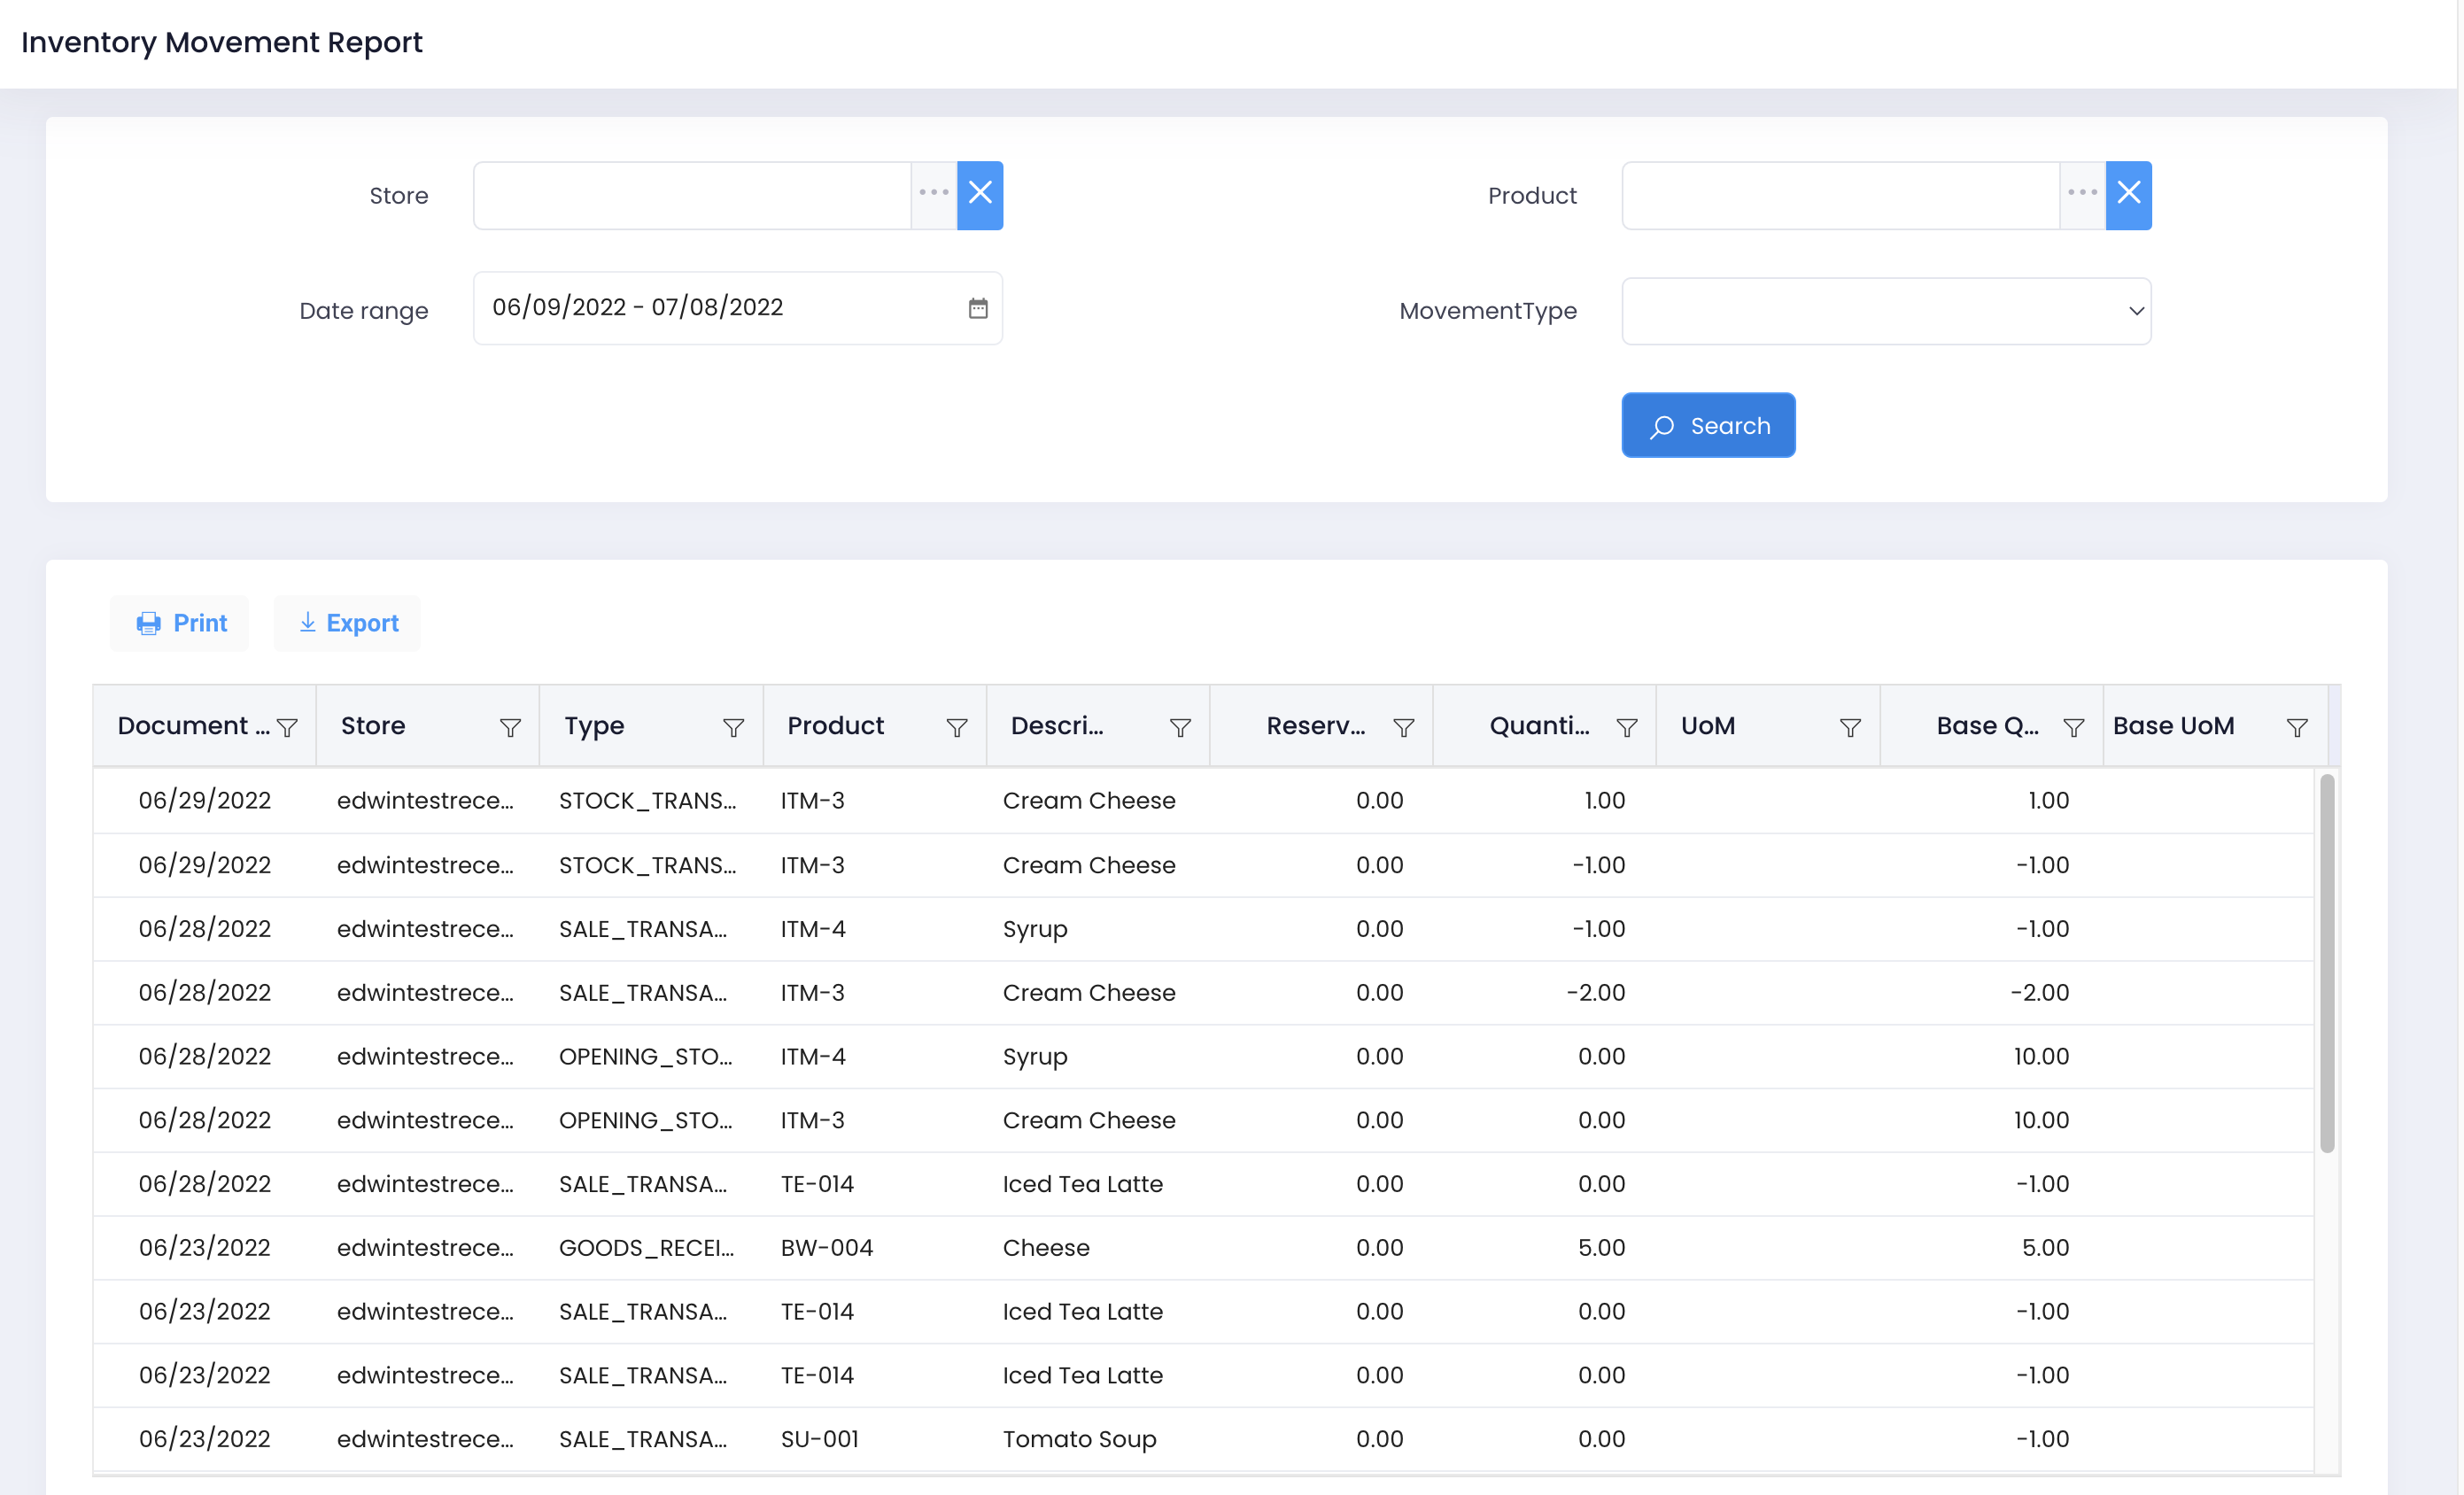
Task: Filter the Type column
Action: pyautogui.click(x=733, y=727)
